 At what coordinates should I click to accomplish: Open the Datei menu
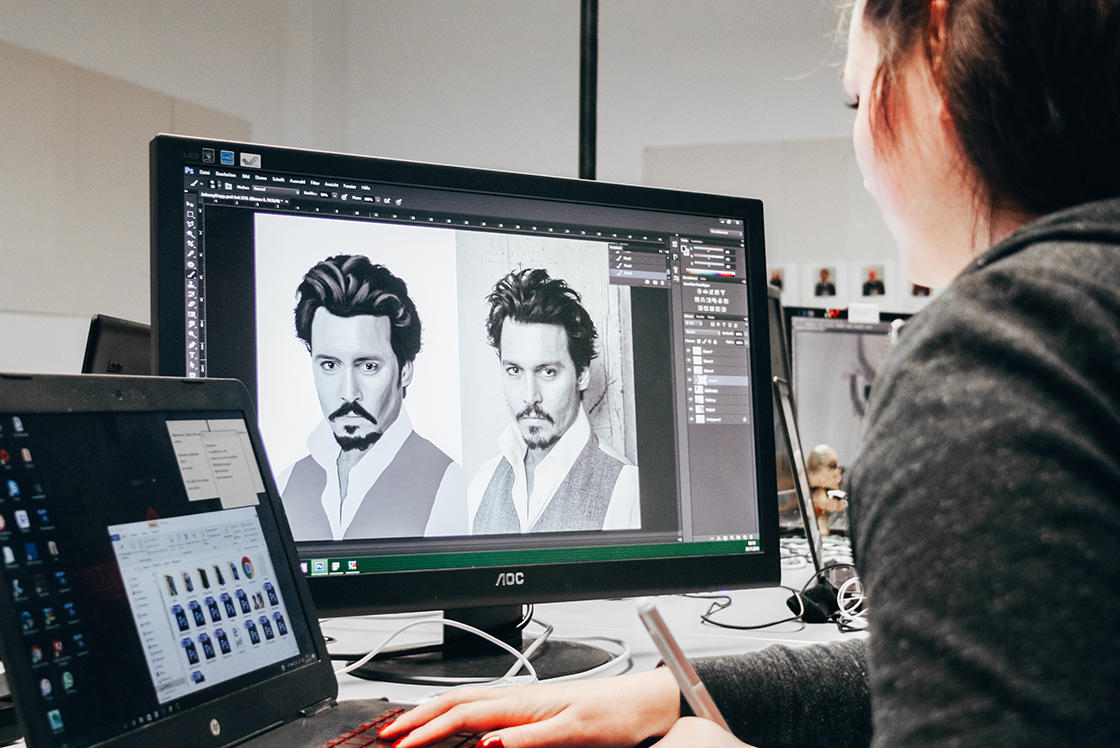204,172
